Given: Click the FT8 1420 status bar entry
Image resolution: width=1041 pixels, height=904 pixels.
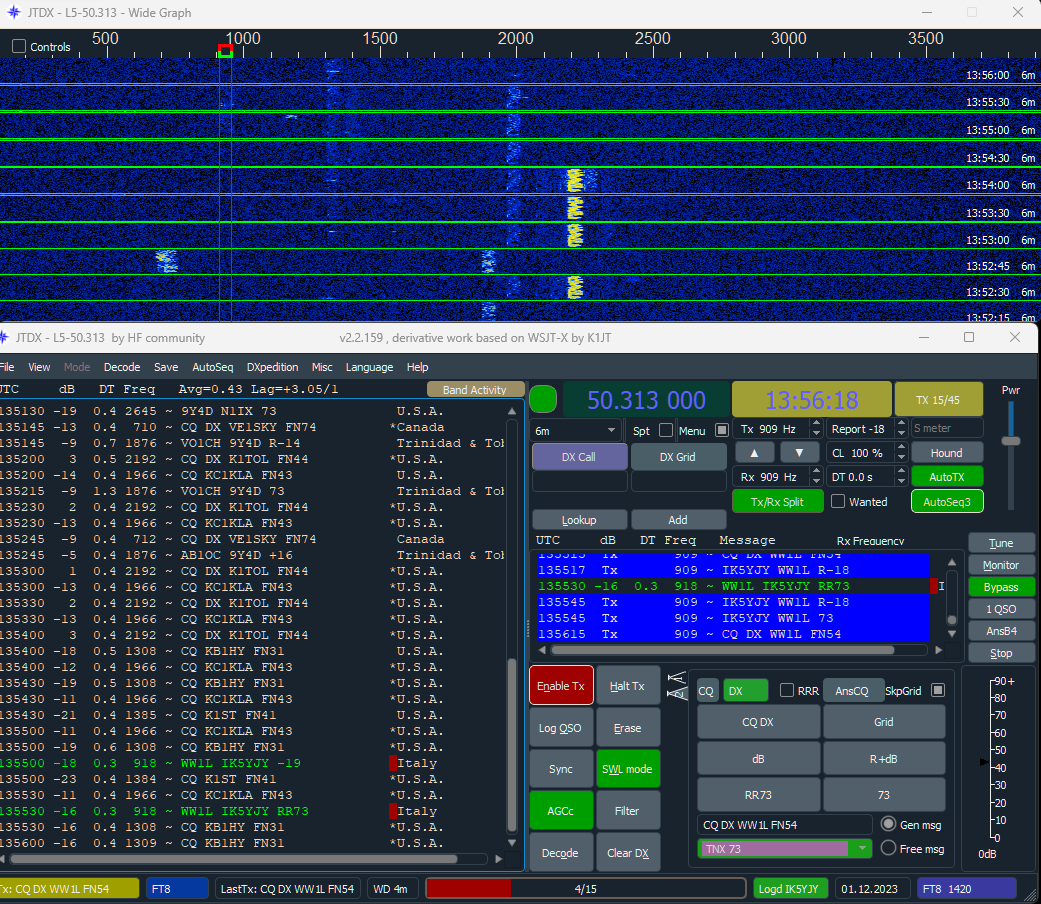Looking at the screenshot, I should click(x=966, y=888).
